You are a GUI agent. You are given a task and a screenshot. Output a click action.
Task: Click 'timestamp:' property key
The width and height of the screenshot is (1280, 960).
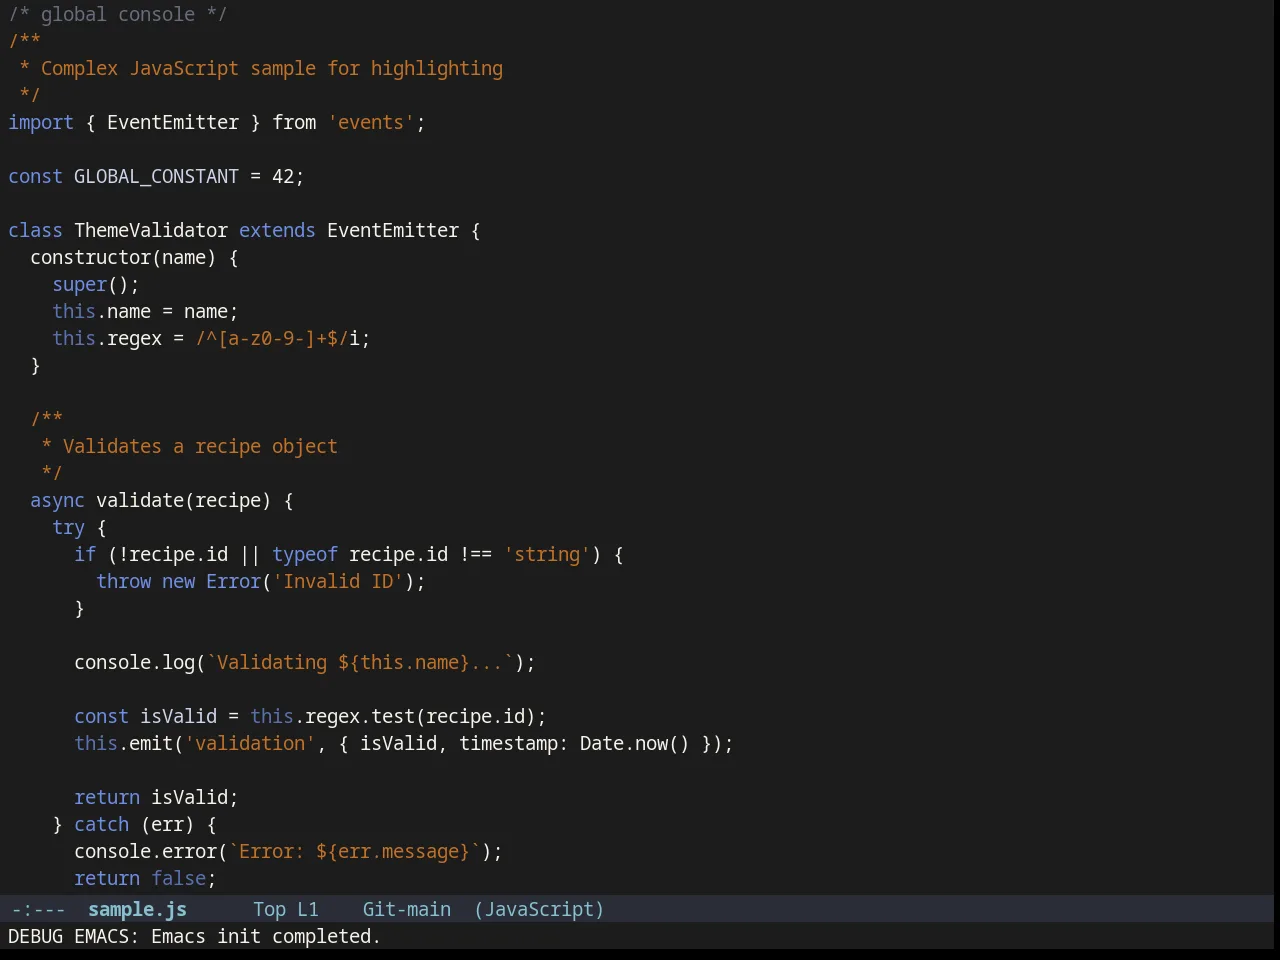tap(514, 743)
